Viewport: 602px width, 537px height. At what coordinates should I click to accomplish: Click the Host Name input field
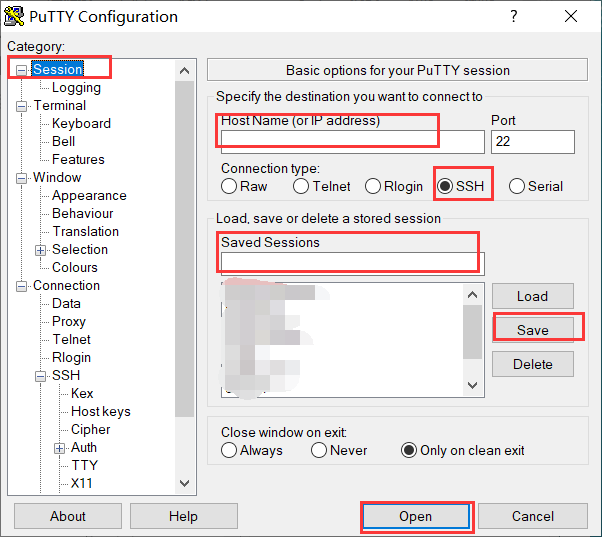tap(352, 142)
